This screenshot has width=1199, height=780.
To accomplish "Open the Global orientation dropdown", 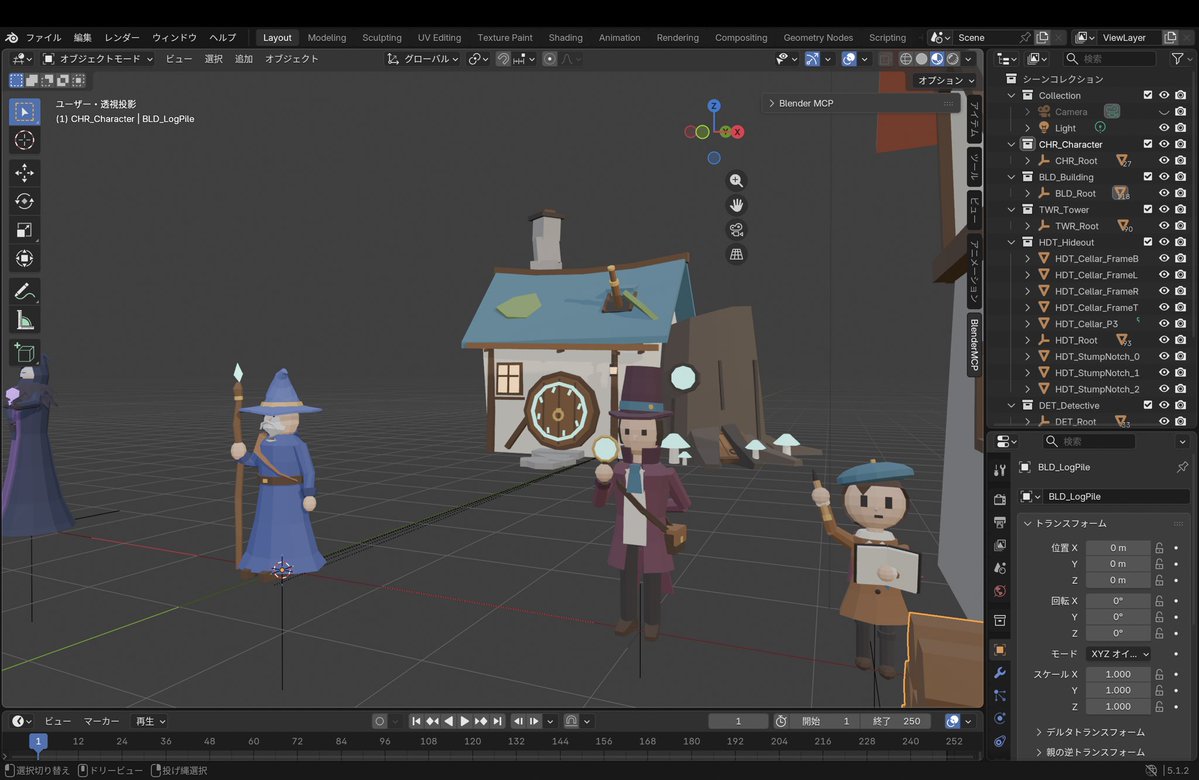I will (x=423, y=59).
